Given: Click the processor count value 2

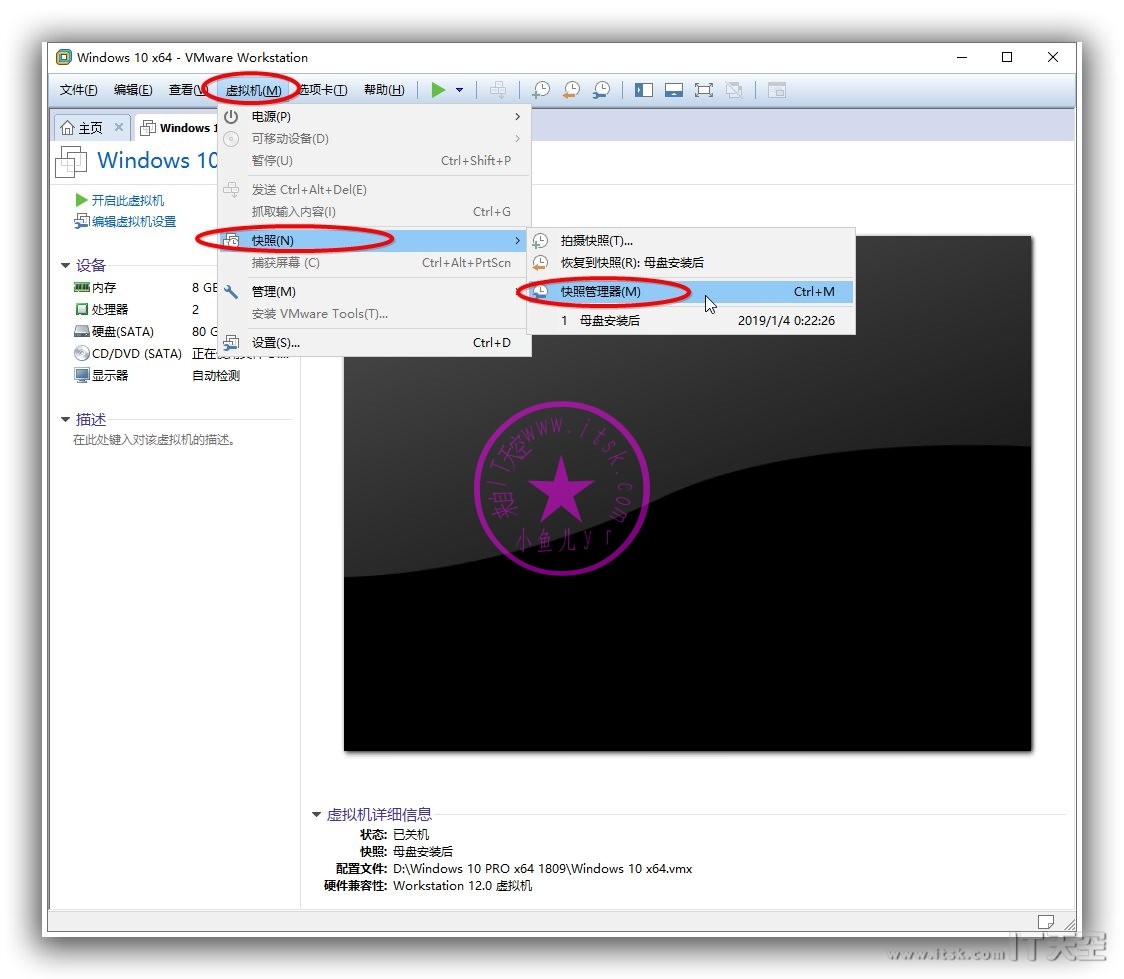Looking at the screenshot, I should tap(195, 309).
